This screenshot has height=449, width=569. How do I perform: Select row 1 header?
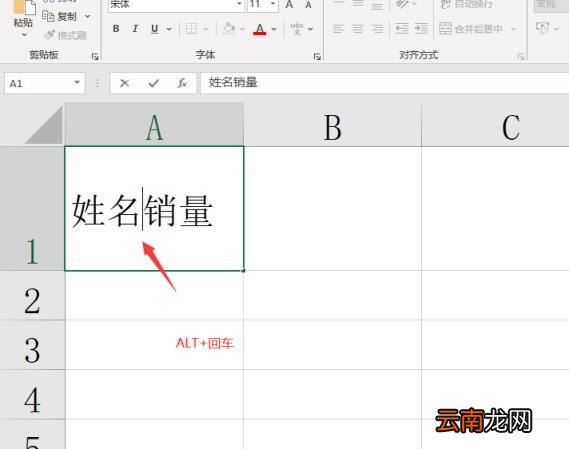coord(32,208)
